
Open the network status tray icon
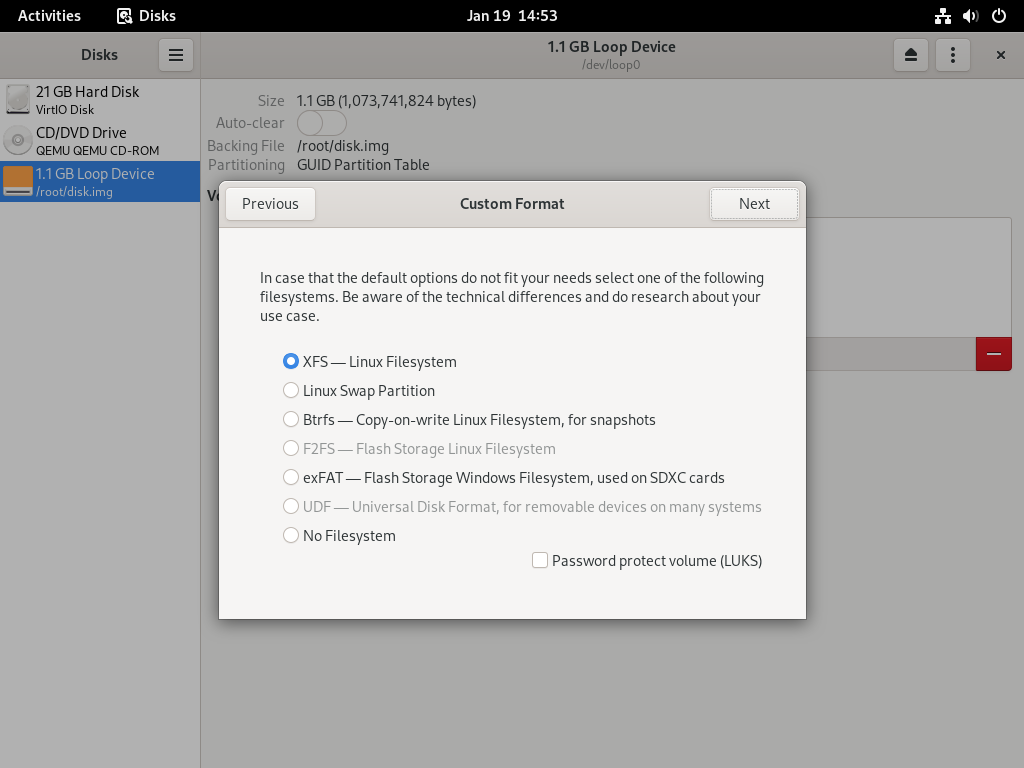click(x=942, y=16)
